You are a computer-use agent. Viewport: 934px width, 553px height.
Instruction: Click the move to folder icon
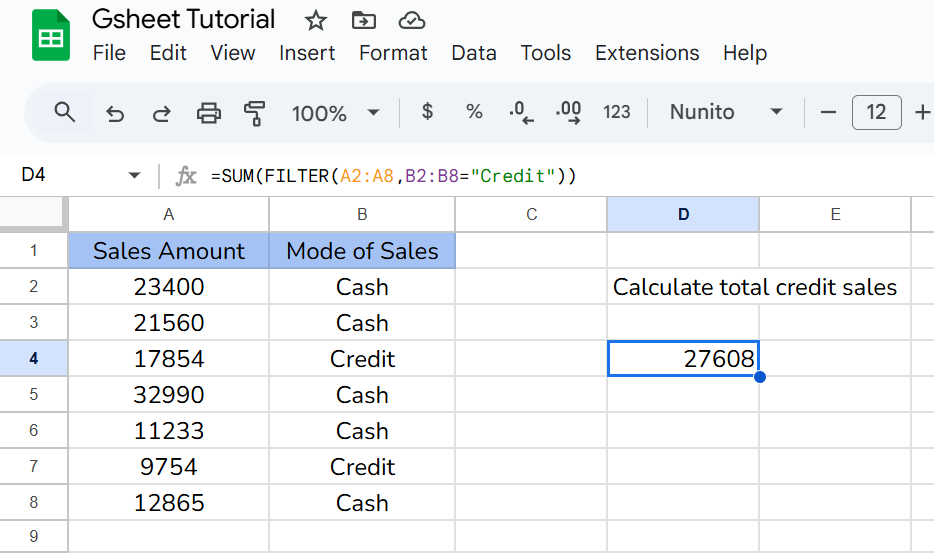(364, 21)
